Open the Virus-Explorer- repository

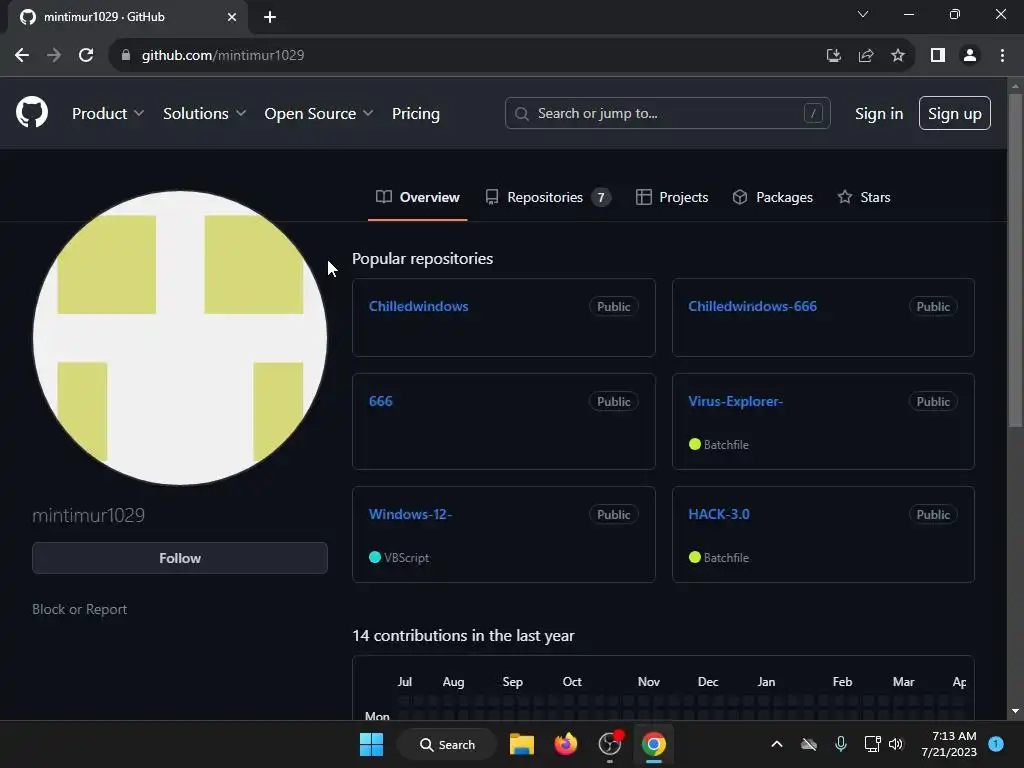735,401
